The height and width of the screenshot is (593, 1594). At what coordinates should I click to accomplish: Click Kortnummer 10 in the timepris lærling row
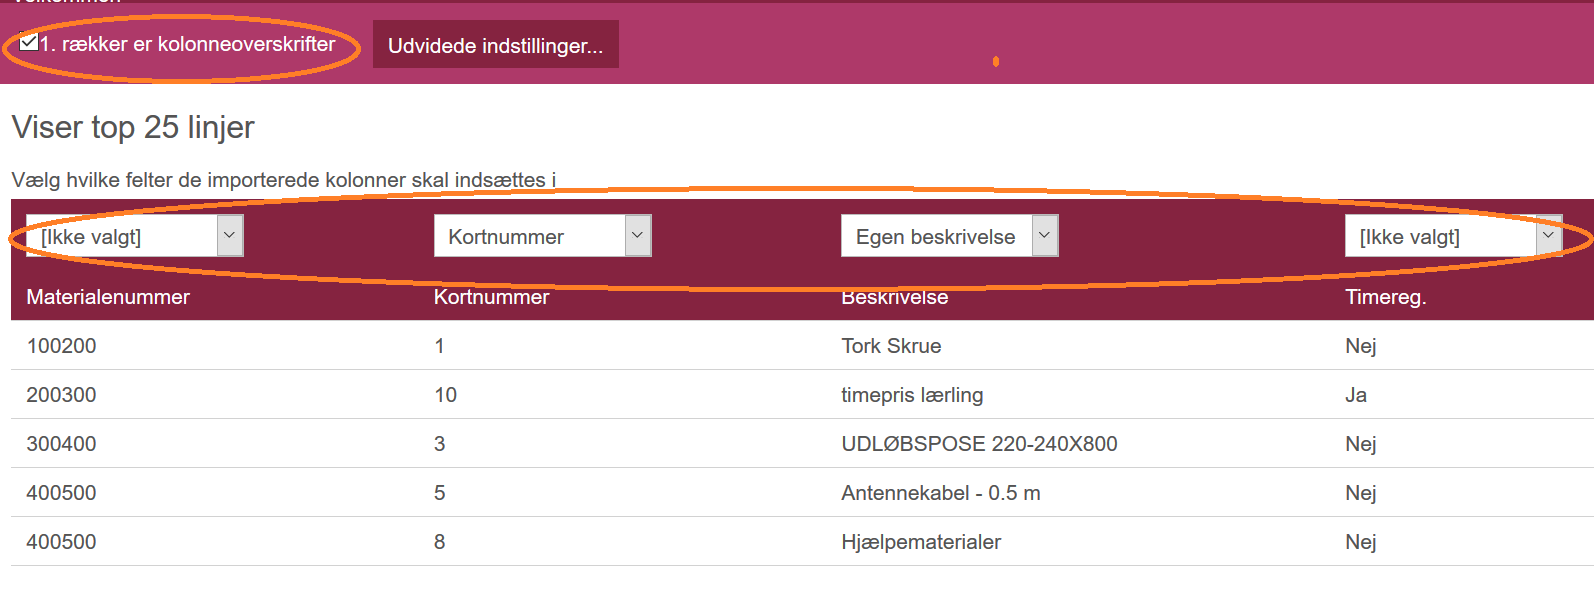[x=445, y=395]
